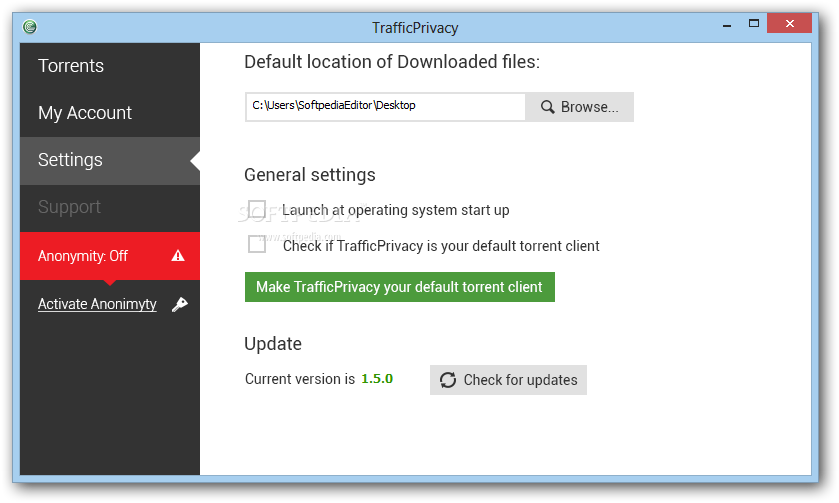Toggle Check if TrafficPrivacy is default client

[257, 245]
